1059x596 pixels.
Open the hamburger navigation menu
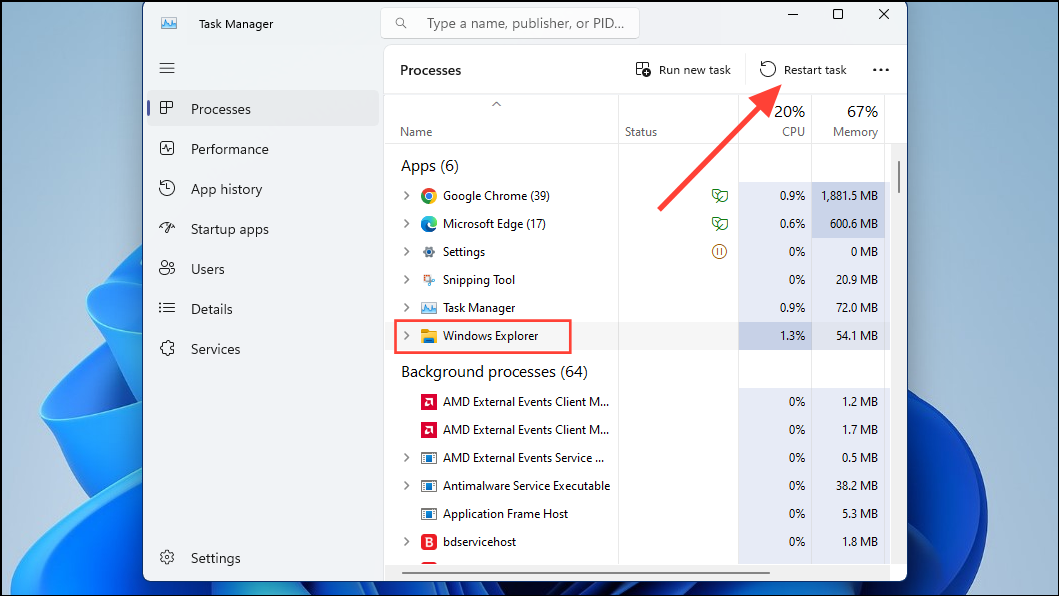(167, 68)
